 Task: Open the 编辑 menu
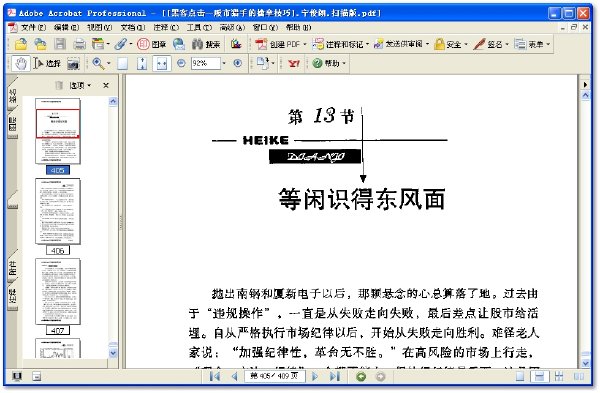coord(66,28)
